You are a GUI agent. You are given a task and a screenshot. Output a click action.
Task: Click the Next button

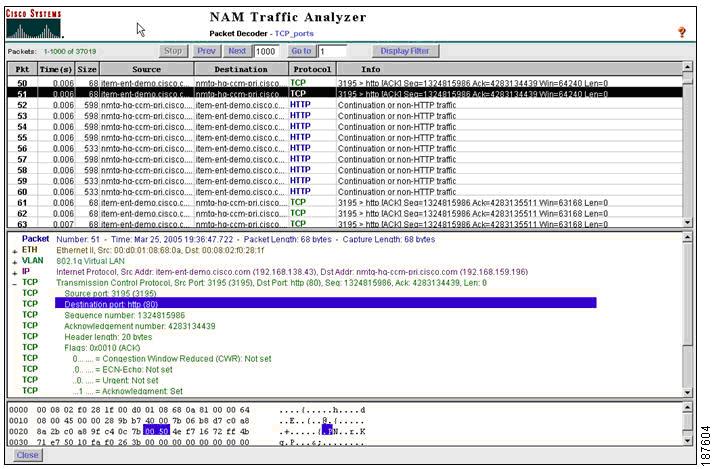pyautogui.click(x=237, y=51)
